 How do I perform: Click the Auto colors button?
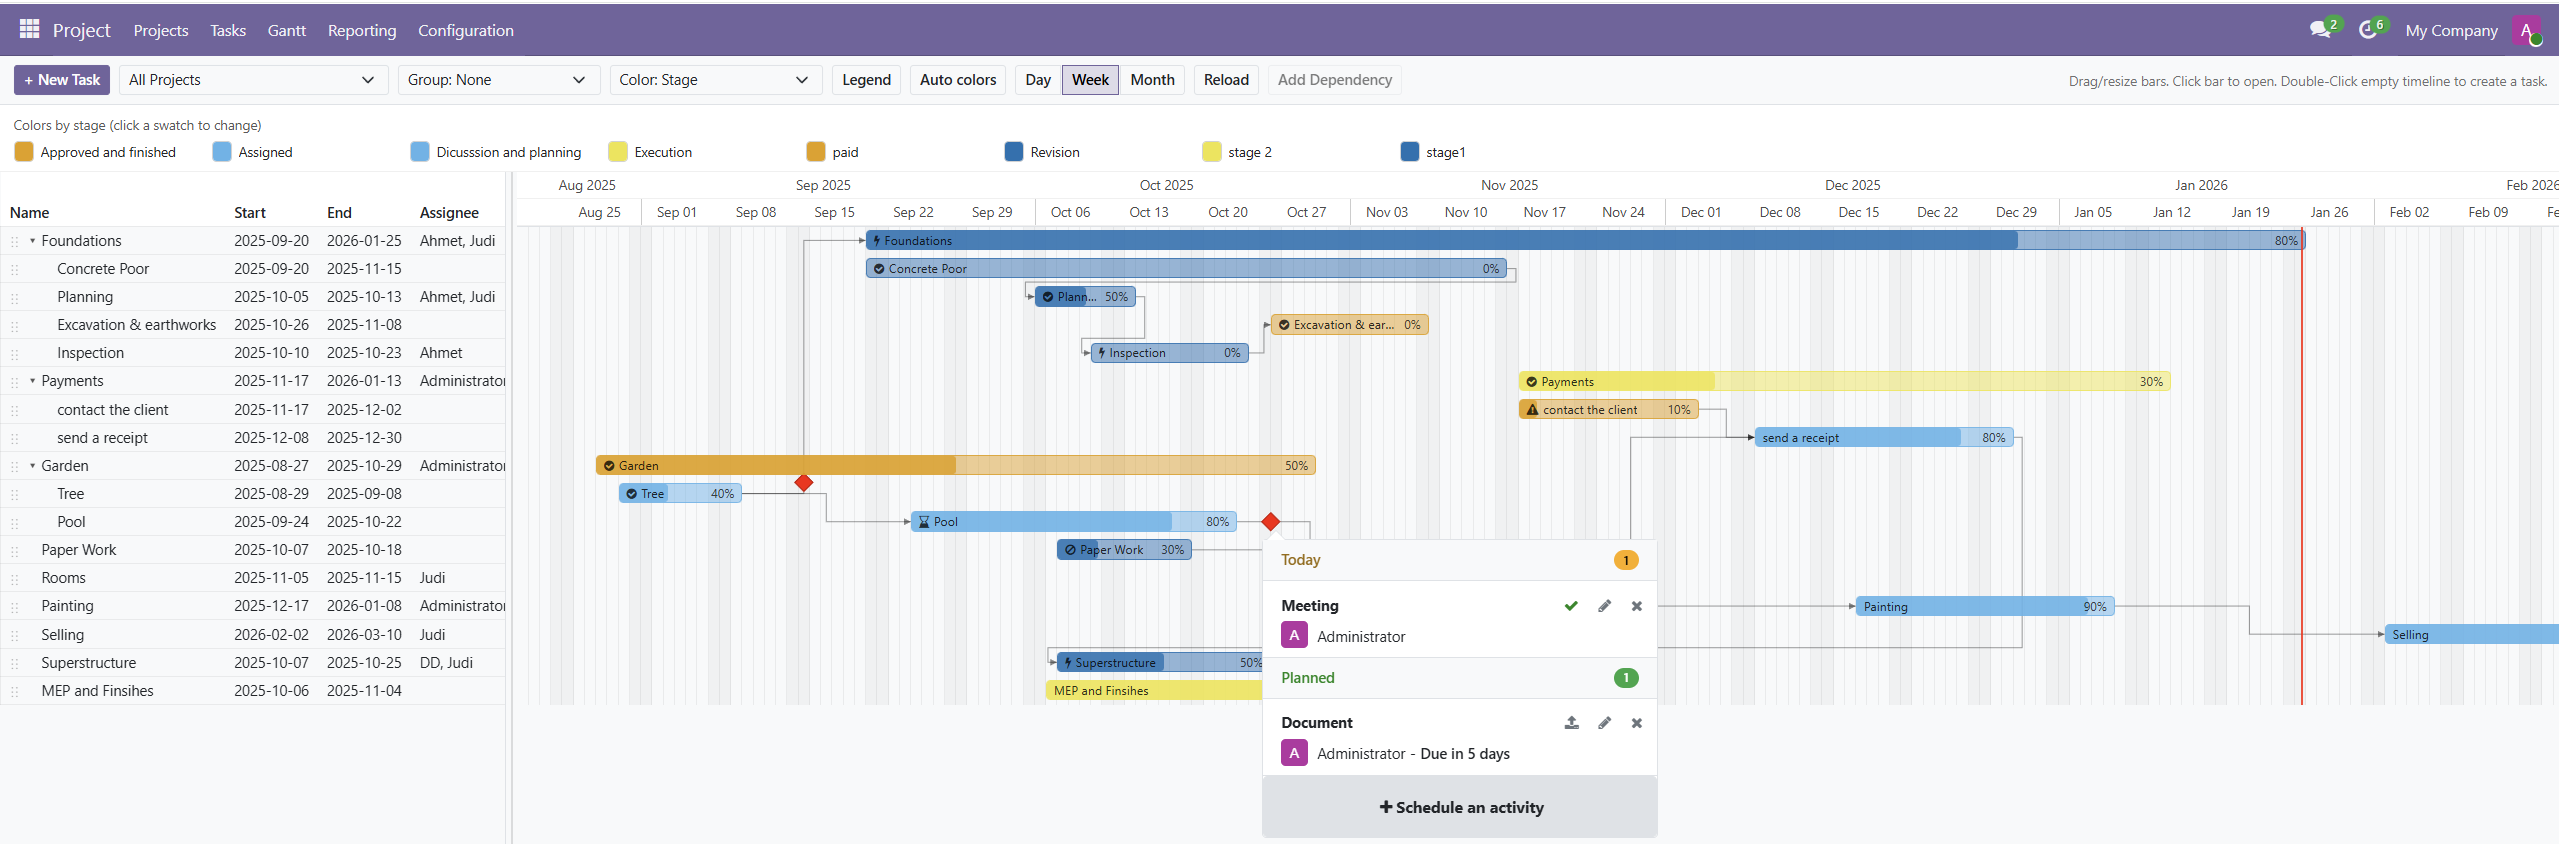958,80
